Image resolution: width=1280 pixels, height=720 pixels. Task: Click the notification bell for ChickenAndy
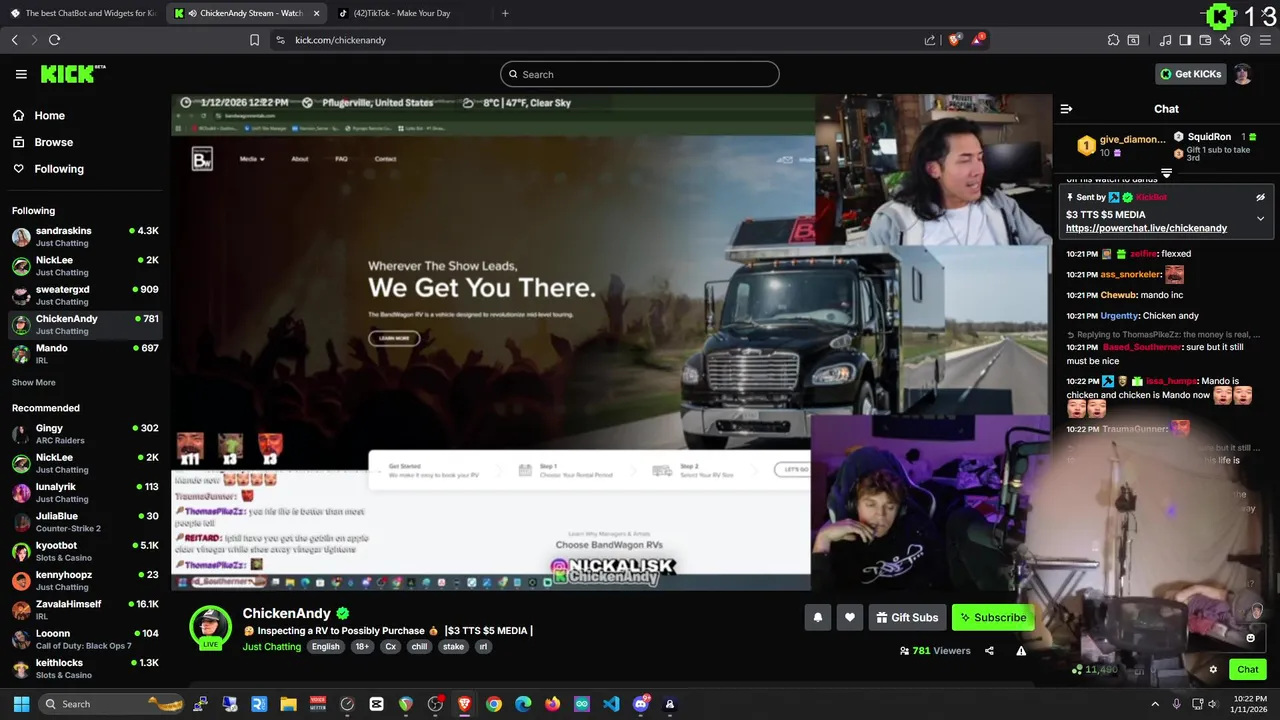click(817, 618)
